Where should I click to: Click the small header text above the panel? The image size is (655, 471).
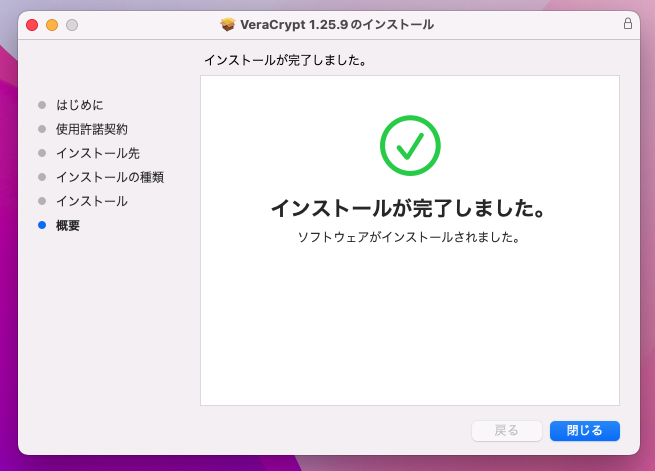tap(284, 61)
